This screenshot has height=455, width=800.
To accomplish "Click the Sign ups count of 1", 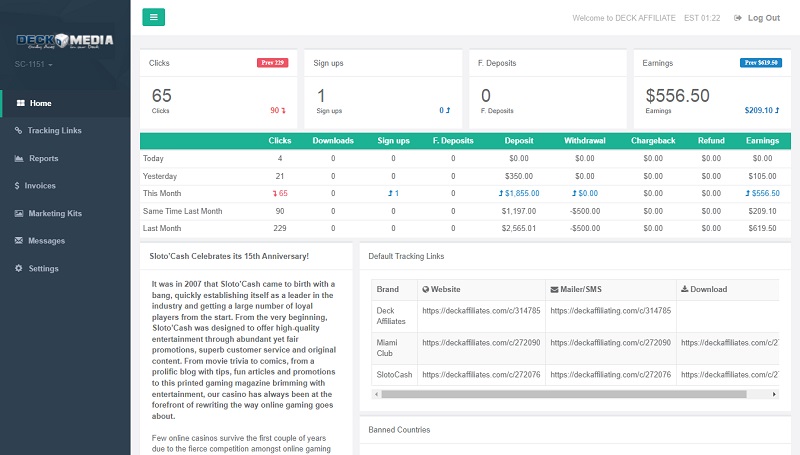I will [321, 95].
